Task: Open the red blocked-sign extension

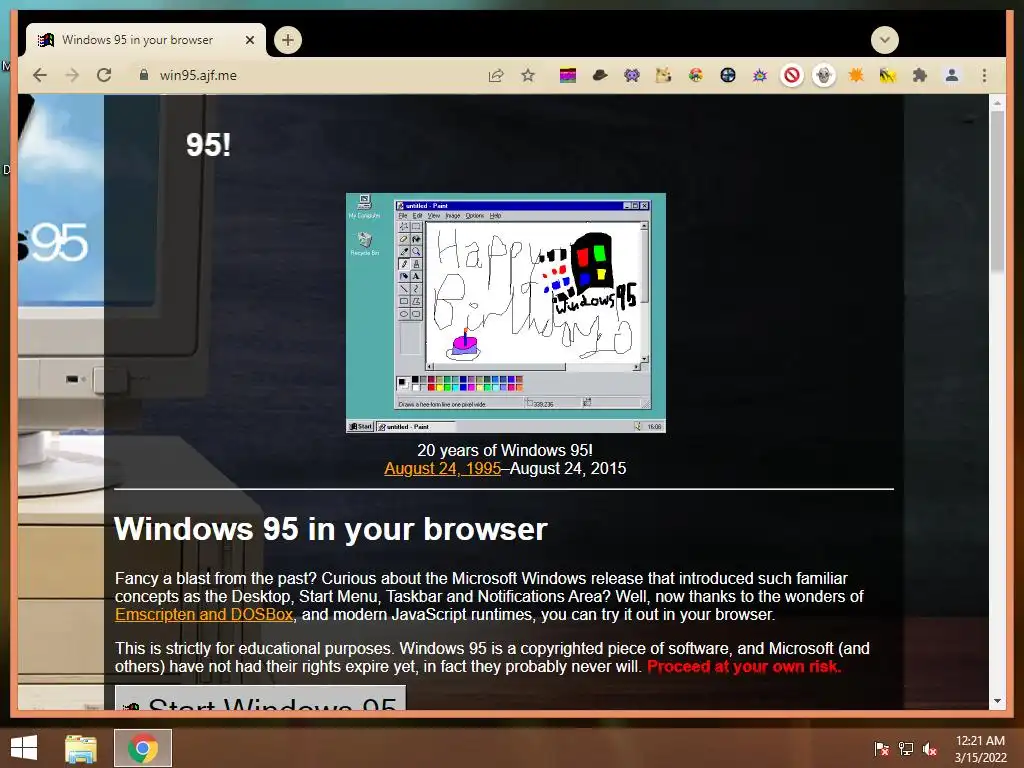Action: point(792,76)
